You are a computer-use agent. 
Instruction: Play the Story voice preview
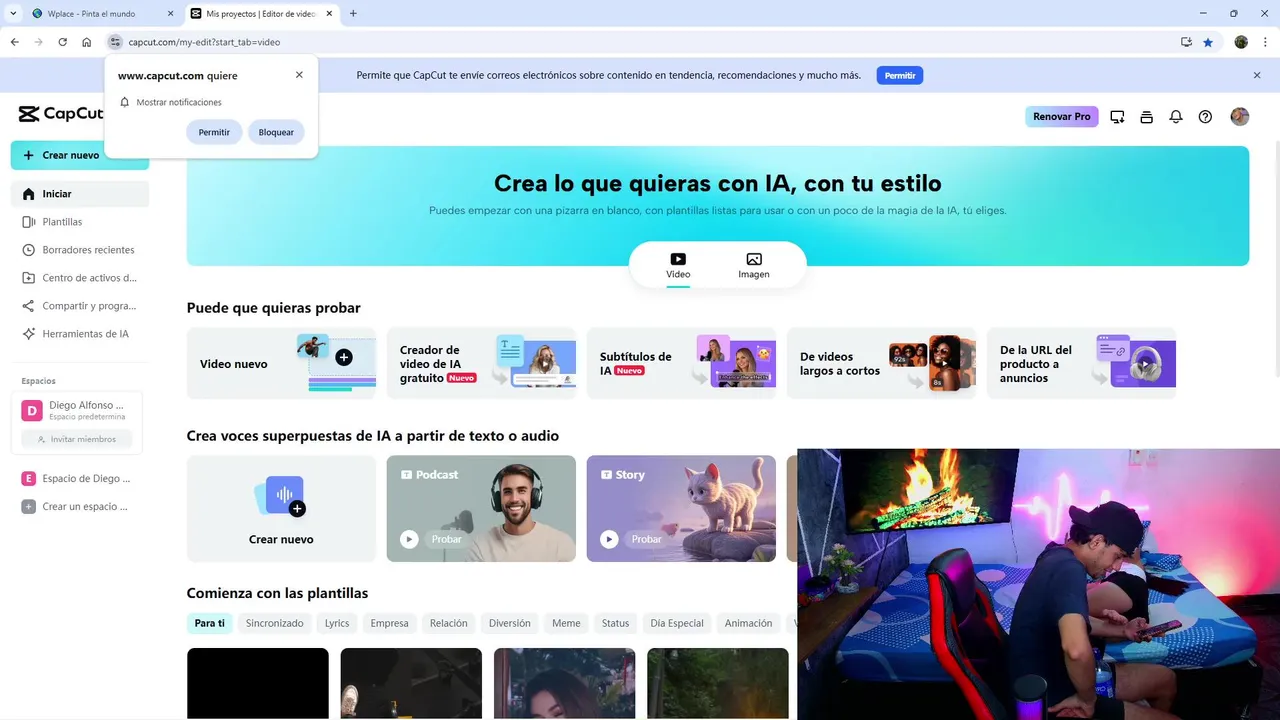[x=609, y=539]
